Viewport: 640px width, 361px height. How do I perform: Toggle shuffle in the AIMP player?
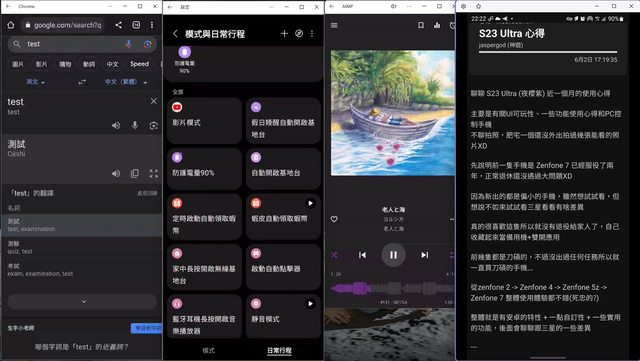point(334,255)
